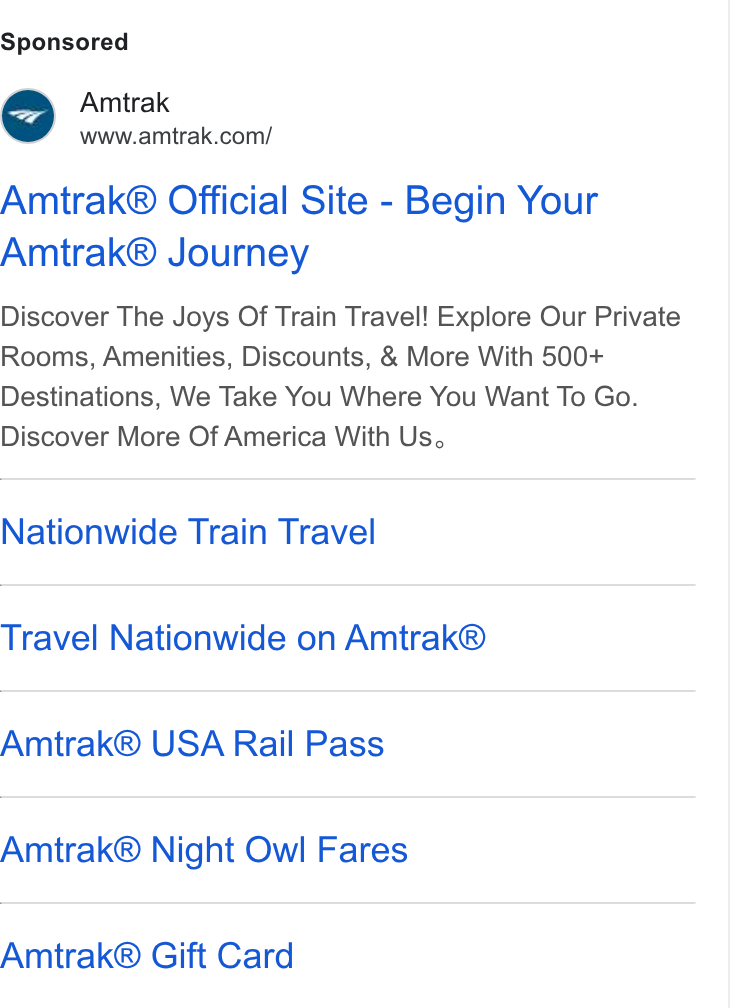Viewport: 730px width, 1008px height.
Task: Visit the www.amtrak.com/ URL
Action: 175,136
